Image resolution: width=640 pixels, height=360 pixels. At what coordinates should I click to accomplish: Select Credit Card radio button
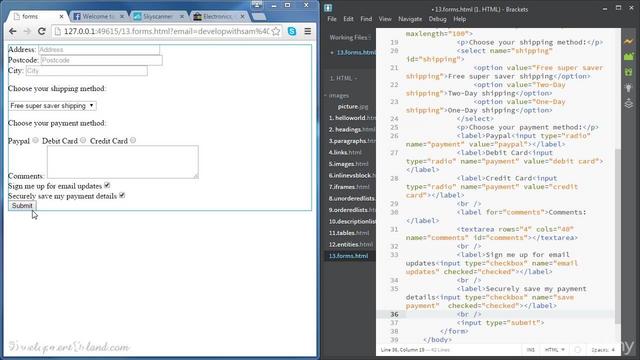coord(133,140)
